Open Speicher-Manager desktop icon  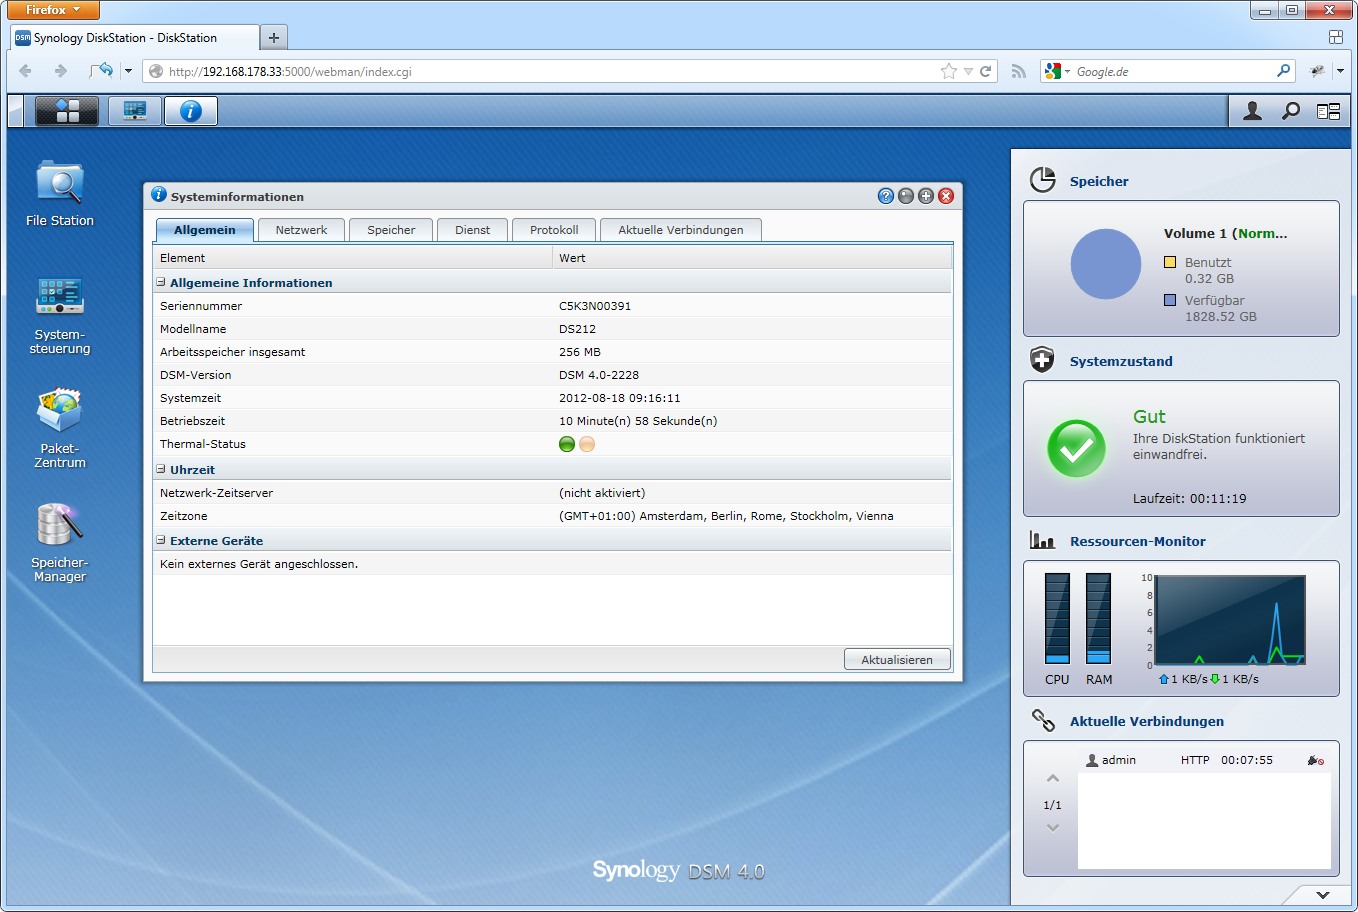pyautogui.click(x=60, y=542)
